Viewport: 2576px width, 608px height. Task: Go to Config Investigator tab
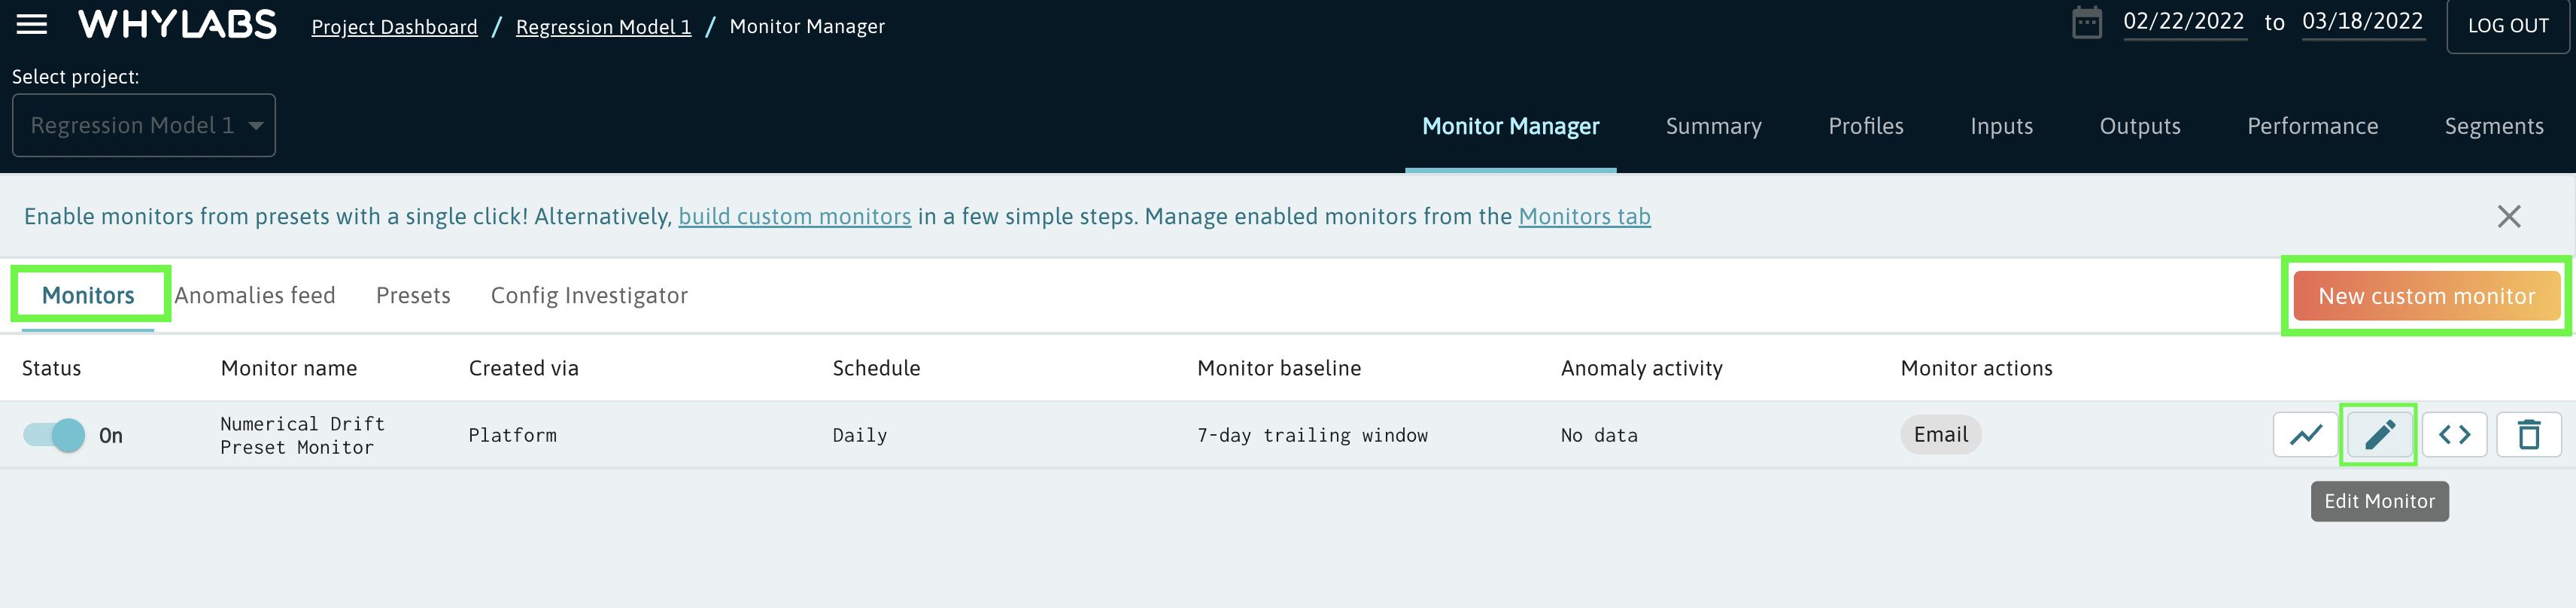(589, 296)
